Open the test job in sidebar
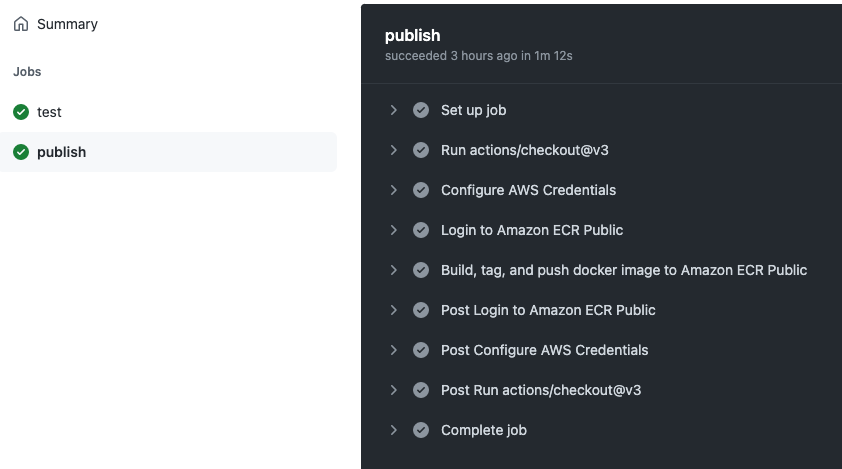This screenshot has height=469, width=842. click(x=49, y=112)
